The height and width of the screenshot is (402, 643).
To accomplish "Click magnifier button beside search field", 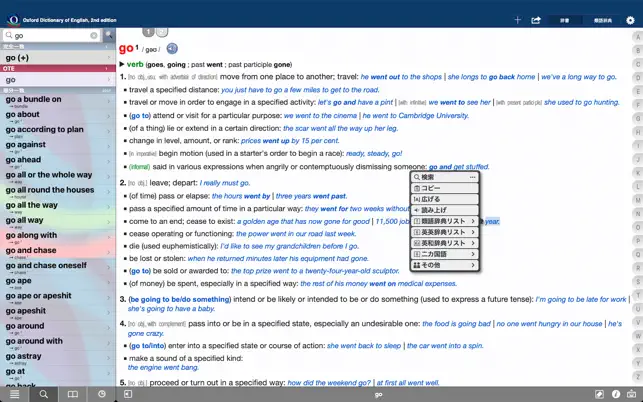I will pos(109,35).
